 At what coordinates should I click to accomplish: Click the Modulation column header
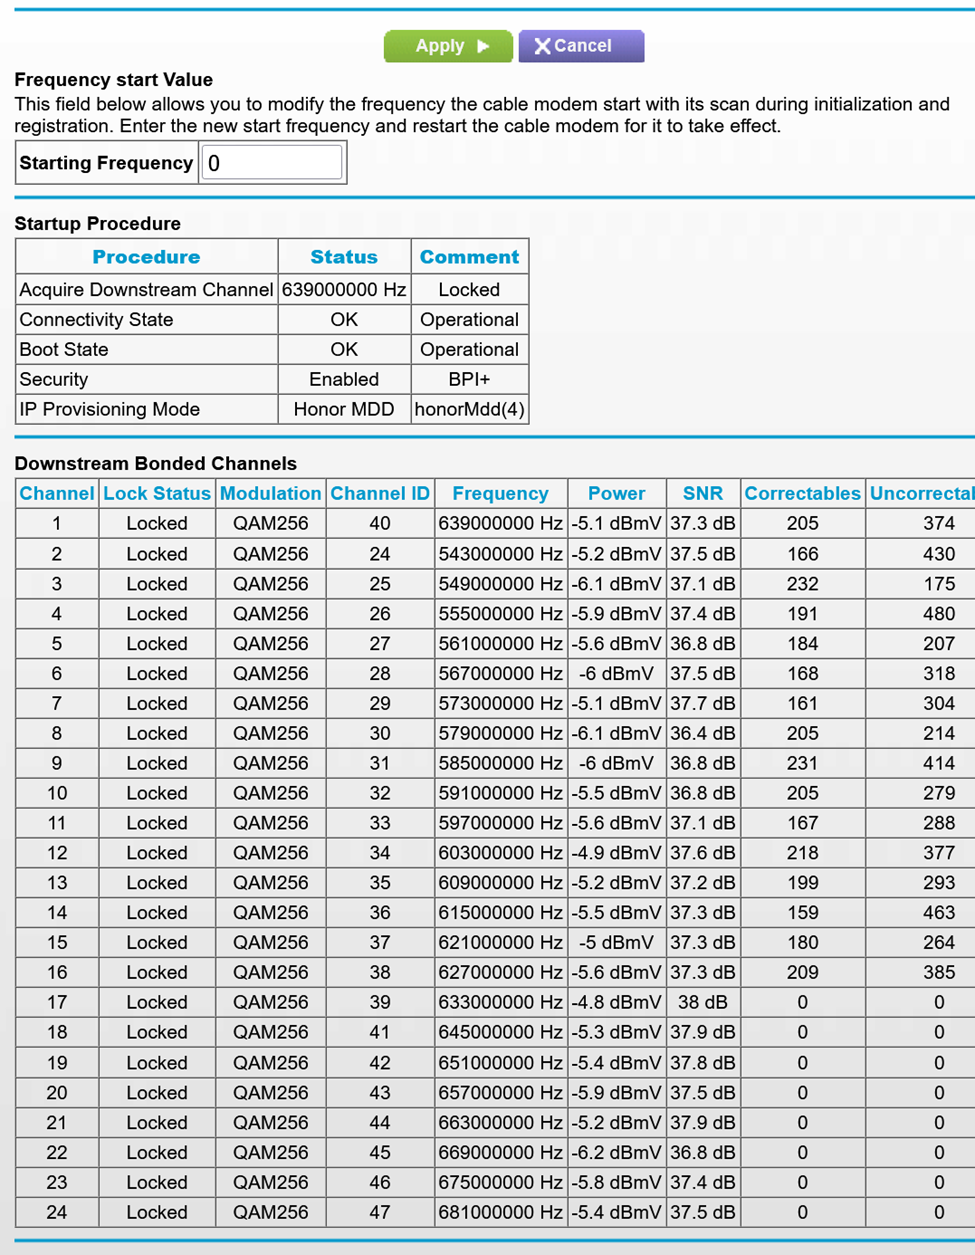[x=270, y=493]
